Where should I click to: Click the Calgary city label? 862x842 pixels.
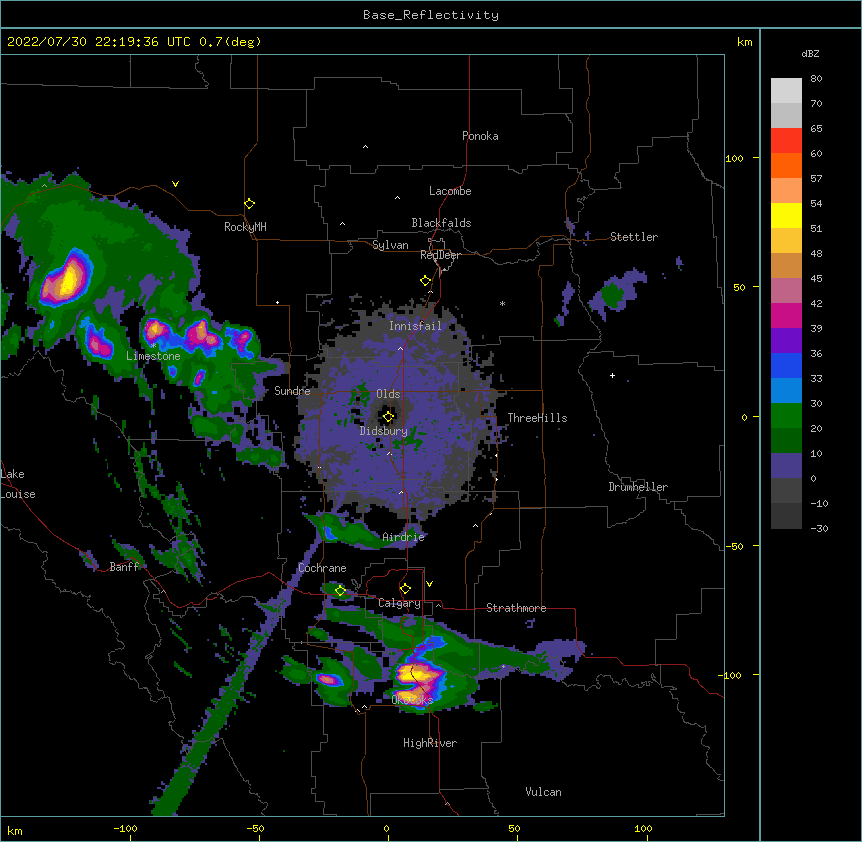[x=399, y=603]
